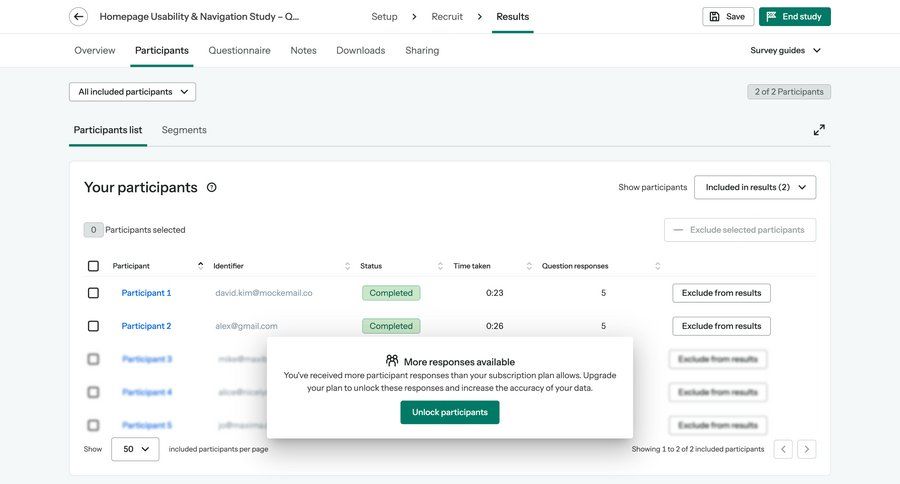Viewport: 900px width, 484px height.
Task: Click Participant 2 Completed status badge
Action: [391, 326]
